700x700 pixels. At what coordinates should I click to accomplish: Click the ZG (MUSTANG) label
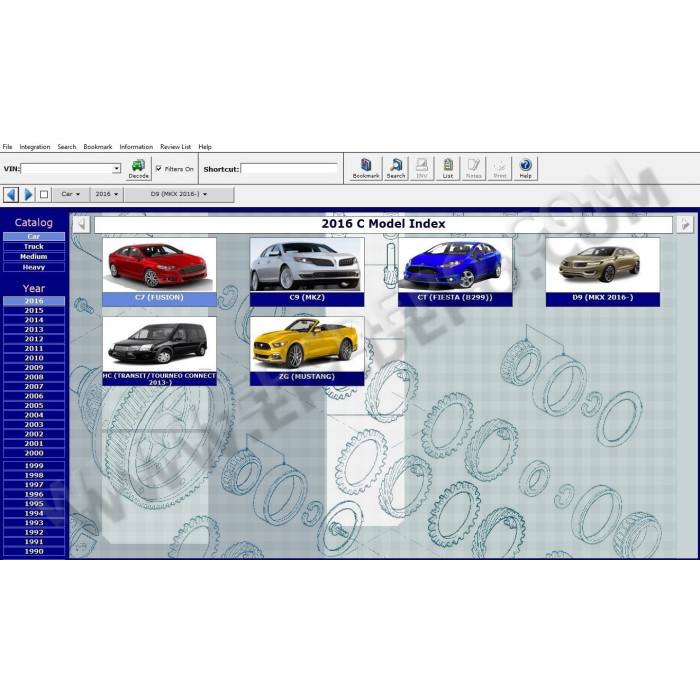[x=307, y=377]
